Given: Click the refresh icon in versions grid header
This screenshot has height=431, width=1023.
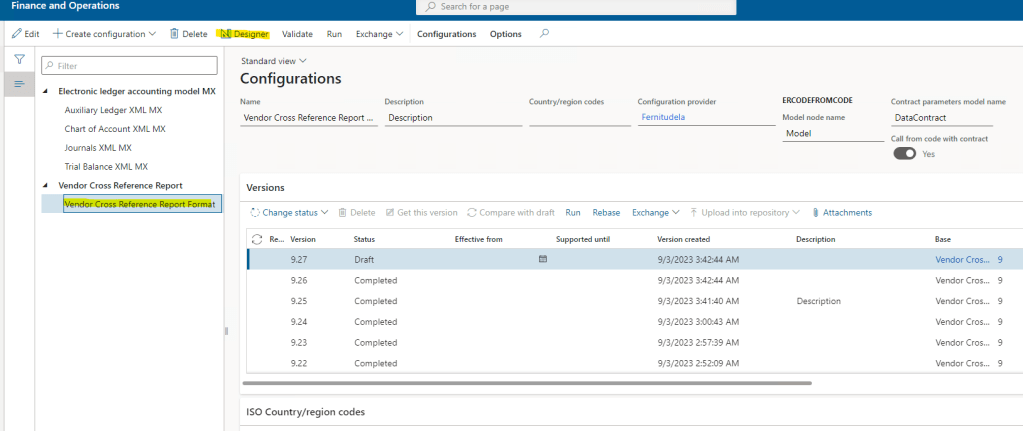Looking at the screenshot, I should click(258, 240).
